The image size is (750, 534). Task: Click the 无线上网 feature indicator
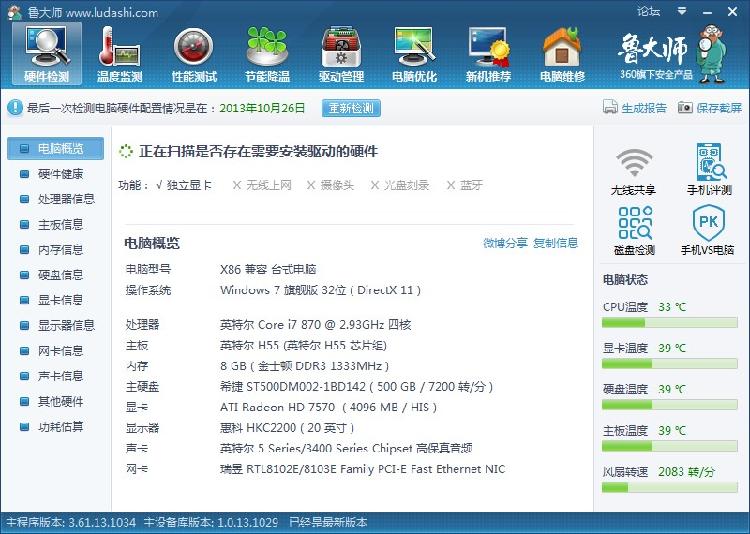coord(262,185)
